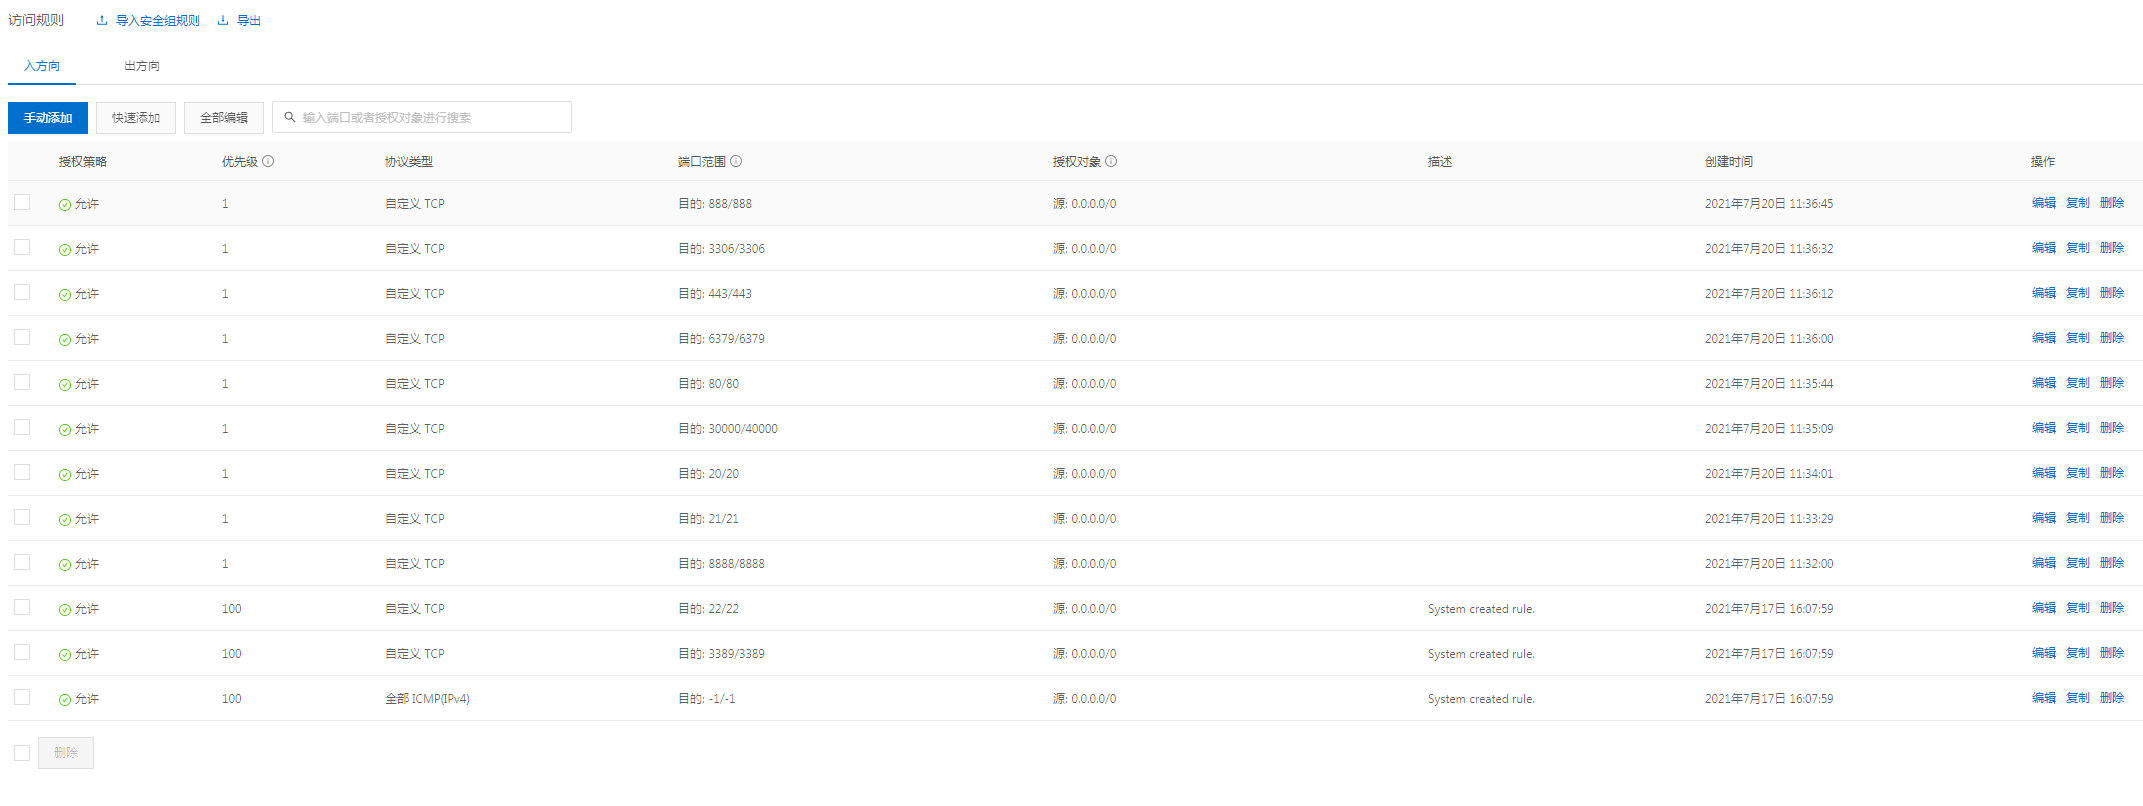This screenshot has height=806, width=2143.
Task: Tick checkbox for port 6379/6379 rule
Action: tap(22, 337)
